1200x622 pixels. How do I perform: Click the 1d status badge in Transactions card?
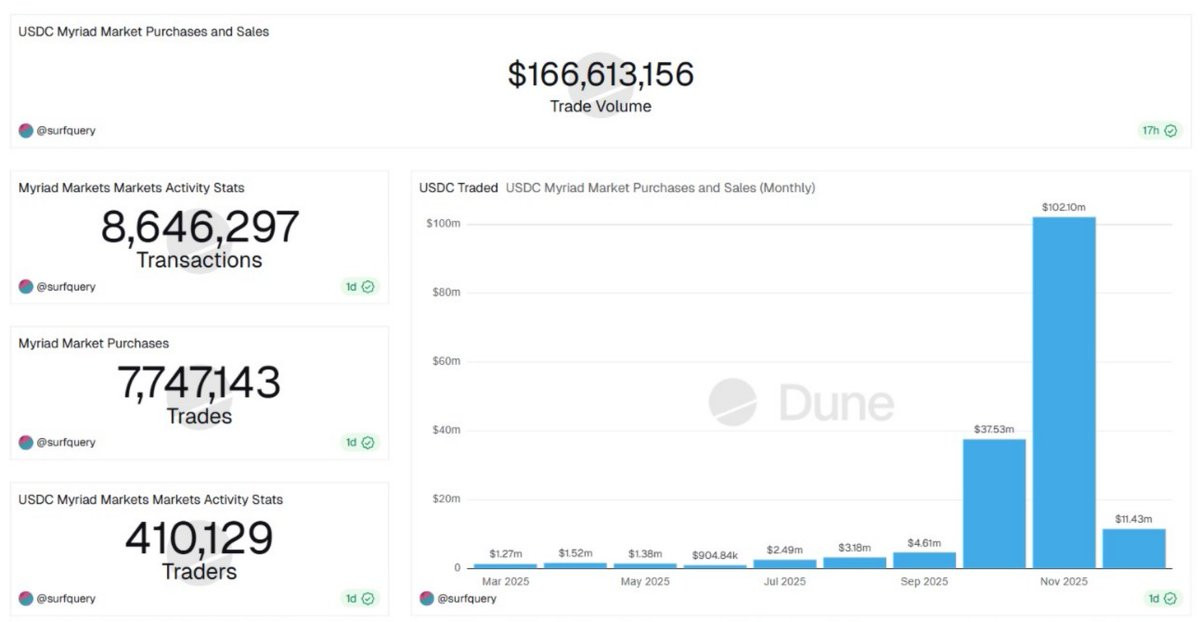pos(360,286)
